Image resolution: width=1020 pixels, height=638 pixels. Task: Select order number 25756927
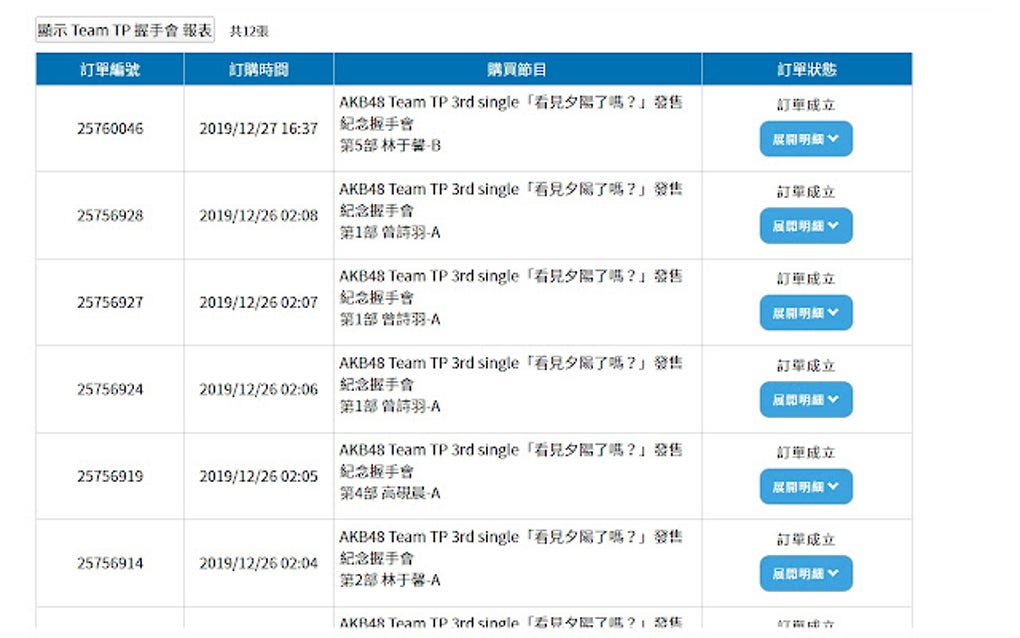coord(110,302)
